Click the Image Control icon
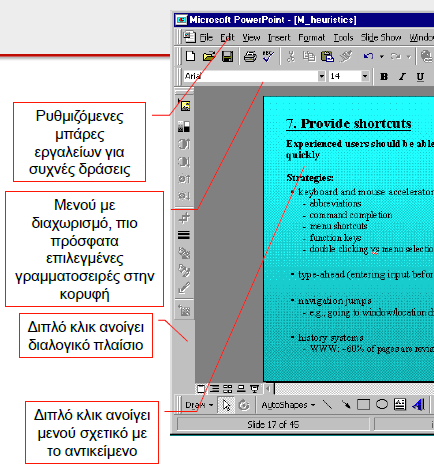Screen dimensions: 434x475 [x=184, y=126]
